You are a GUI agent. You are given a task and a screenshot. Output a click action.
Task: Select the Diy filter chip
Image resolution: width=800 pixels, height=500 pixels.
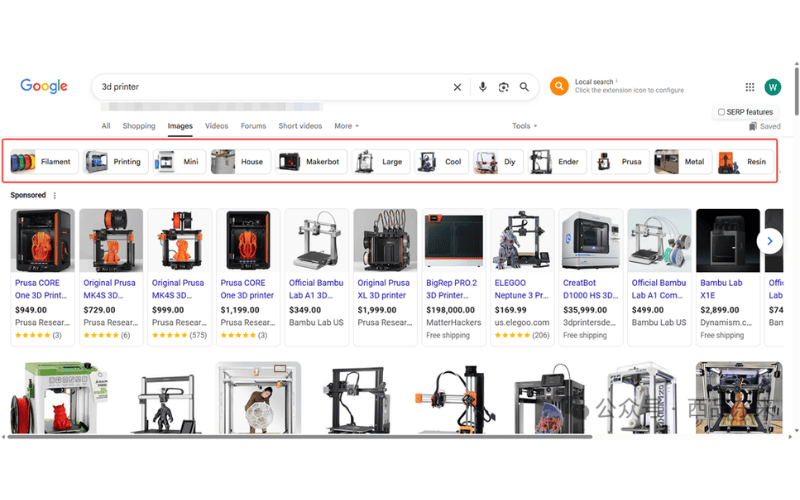[x=498, y=162]
